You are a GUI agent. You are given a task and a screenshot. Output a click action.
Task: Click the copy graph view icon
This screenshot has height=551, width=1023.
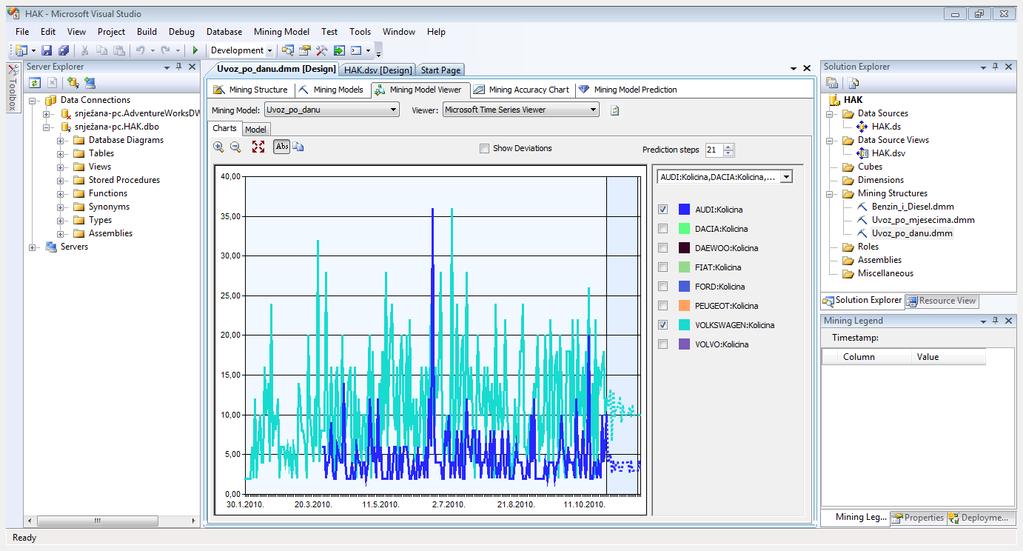298,147
